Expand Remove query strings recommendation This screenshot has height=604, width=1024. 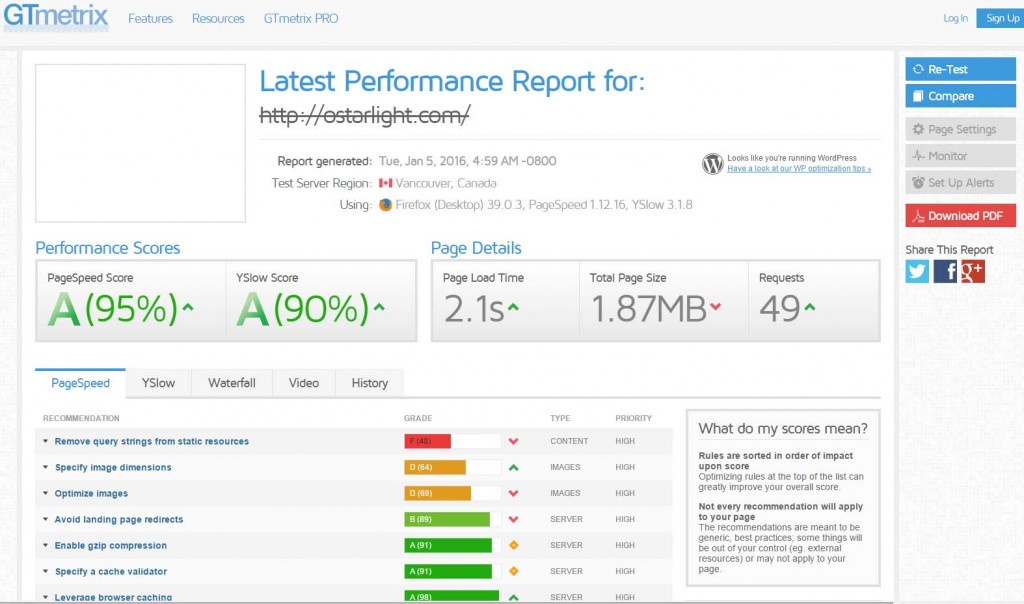[x=45, y=441]
